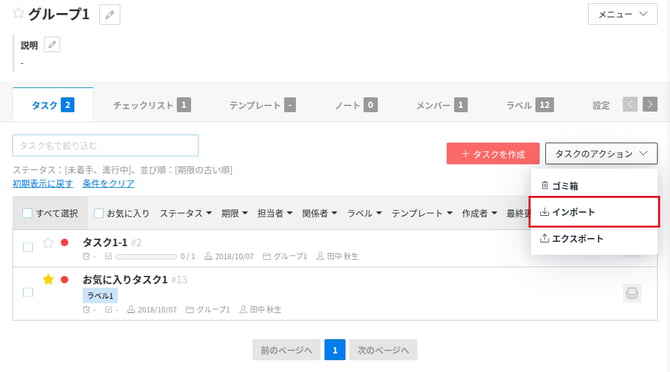Open the メンバー tab
Screen dimensions: 670x372
click(x=441, y=105)
